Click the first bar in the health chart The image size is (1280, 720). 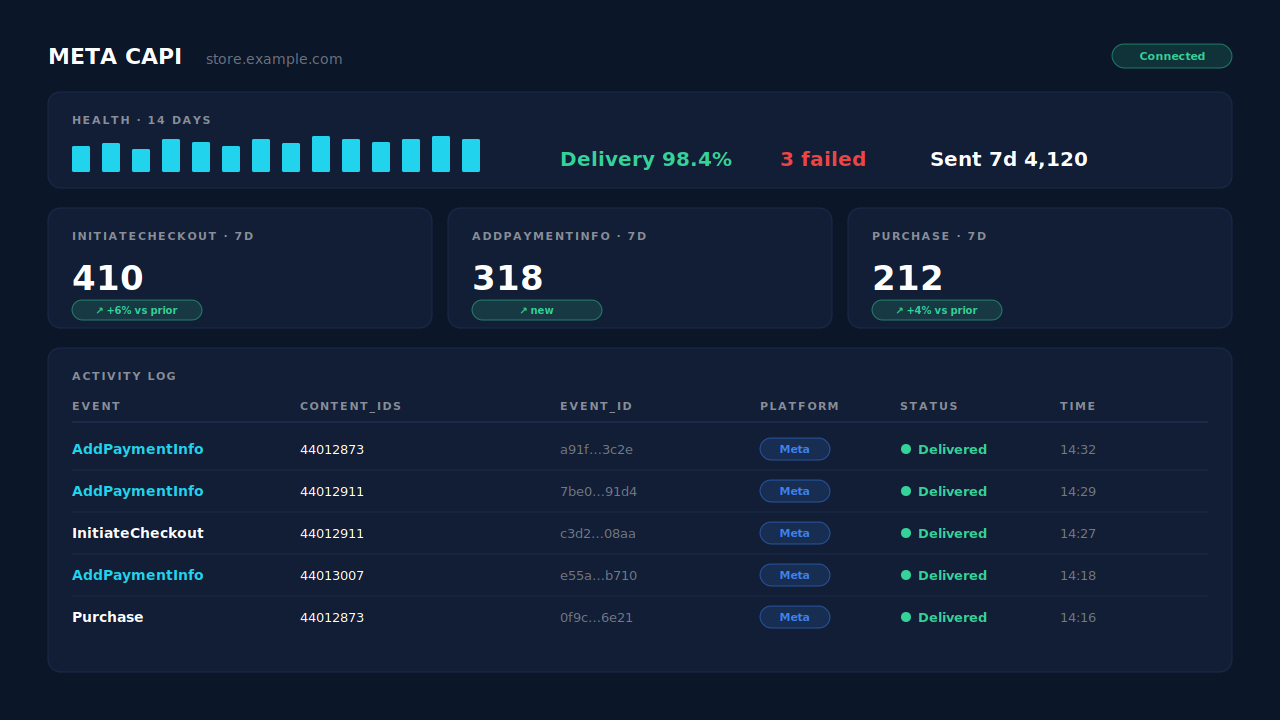[81, 159]
